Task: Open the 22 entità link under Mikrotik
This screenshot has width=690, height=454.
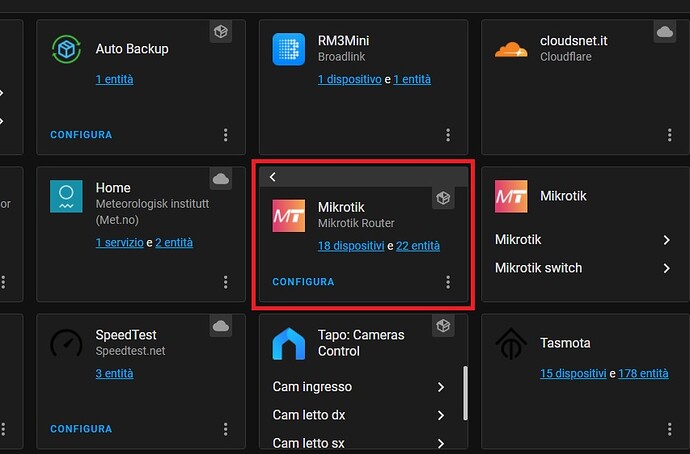Action: (418, 246)
